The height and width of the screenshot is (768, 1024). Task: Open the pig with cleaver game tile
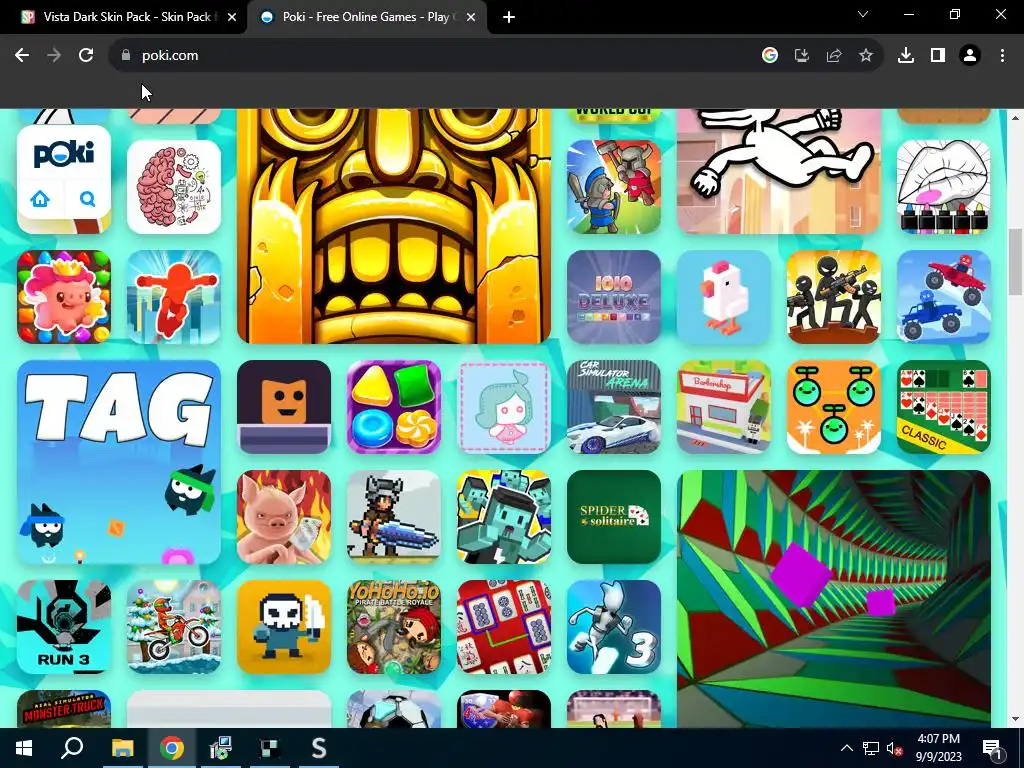(x=284, y=517)
